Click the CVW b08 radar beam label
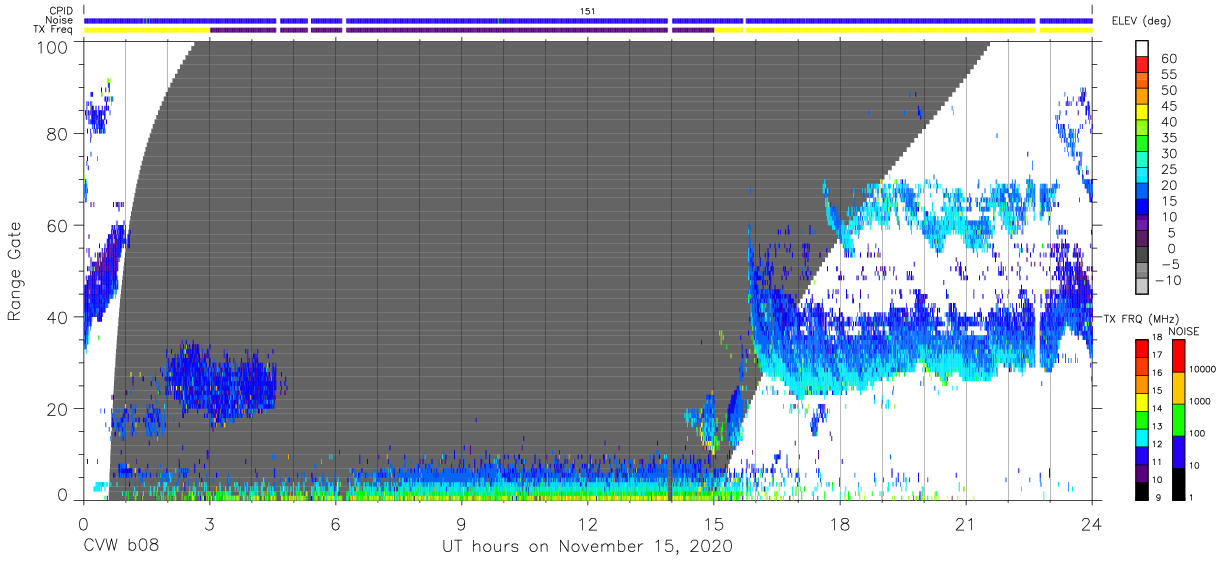 (121, 547)
